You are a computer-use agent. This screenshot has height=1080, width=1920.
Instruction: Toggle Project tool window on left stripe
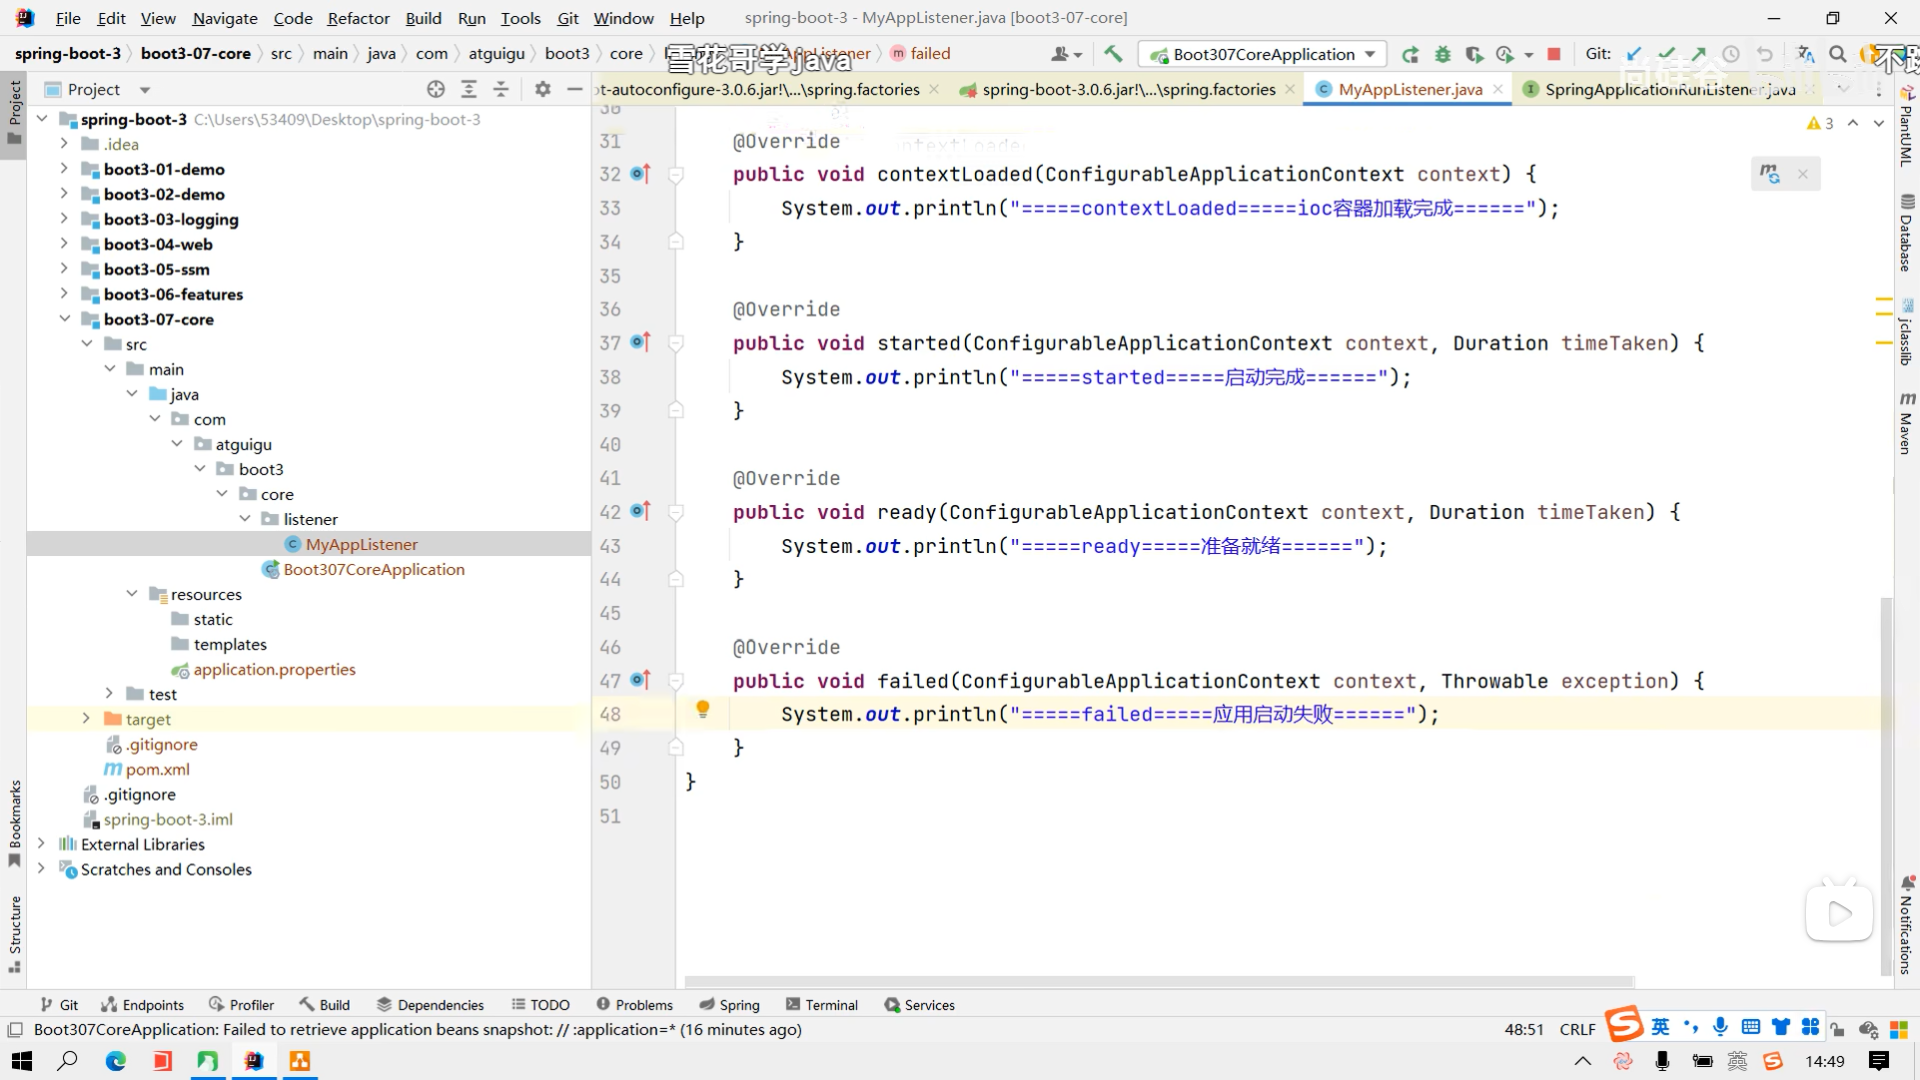coord(14,110)
